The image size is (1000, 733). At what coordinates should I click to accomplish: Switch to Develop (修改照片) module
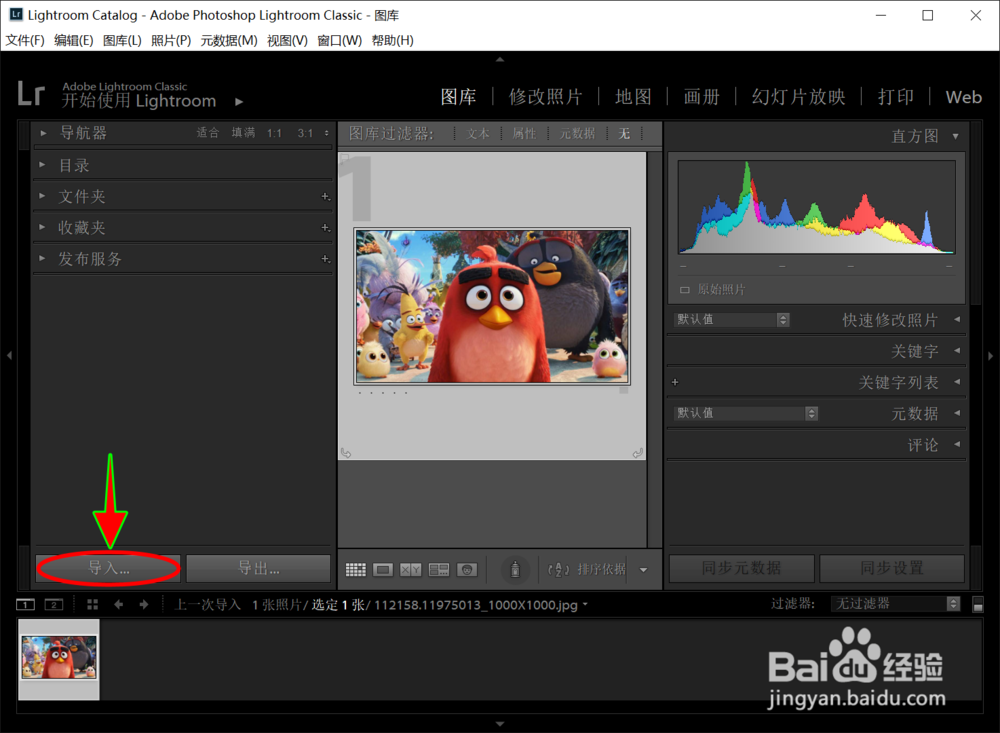[x=545, y=97]
